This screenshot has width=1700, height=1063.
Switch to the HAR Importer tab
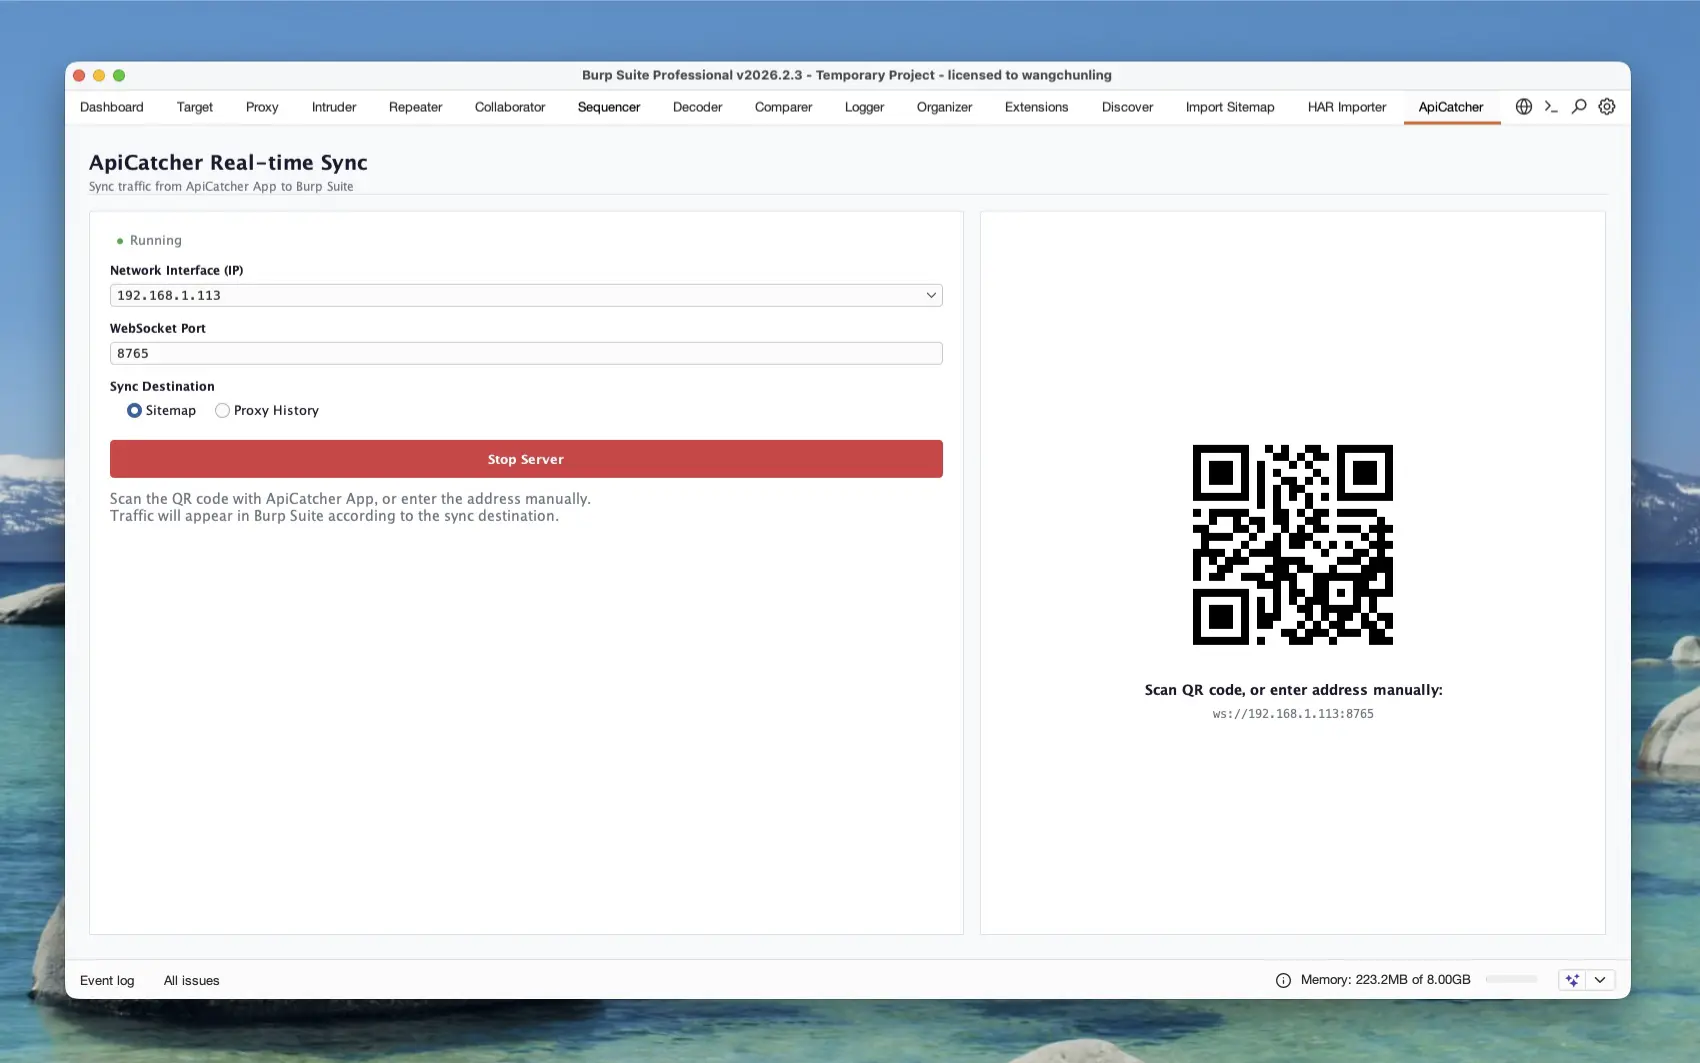(x=1347, y=107)
